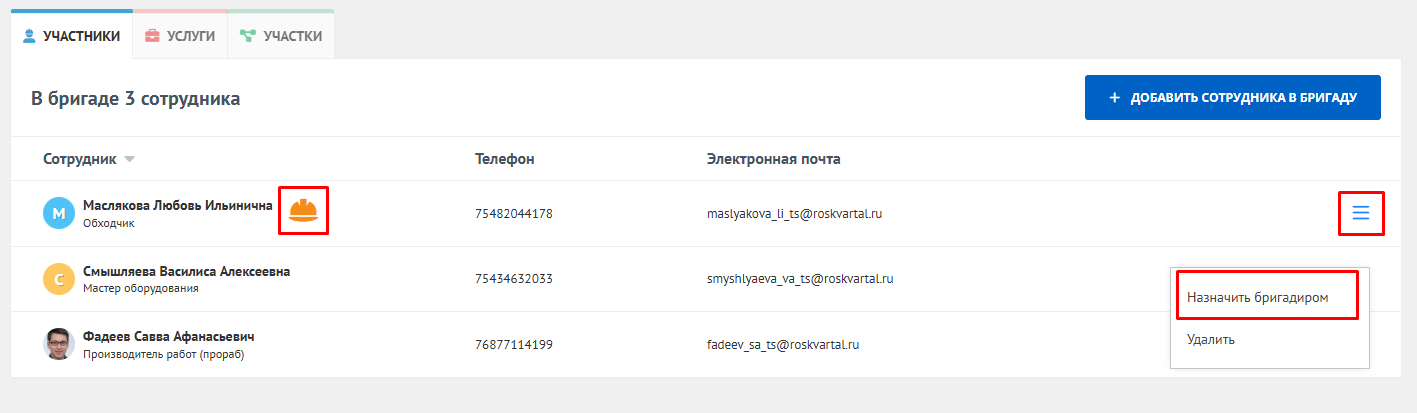Click Фадеев's profile photo
This screenshot has width=1417, height=413.
tap(59, 344)
